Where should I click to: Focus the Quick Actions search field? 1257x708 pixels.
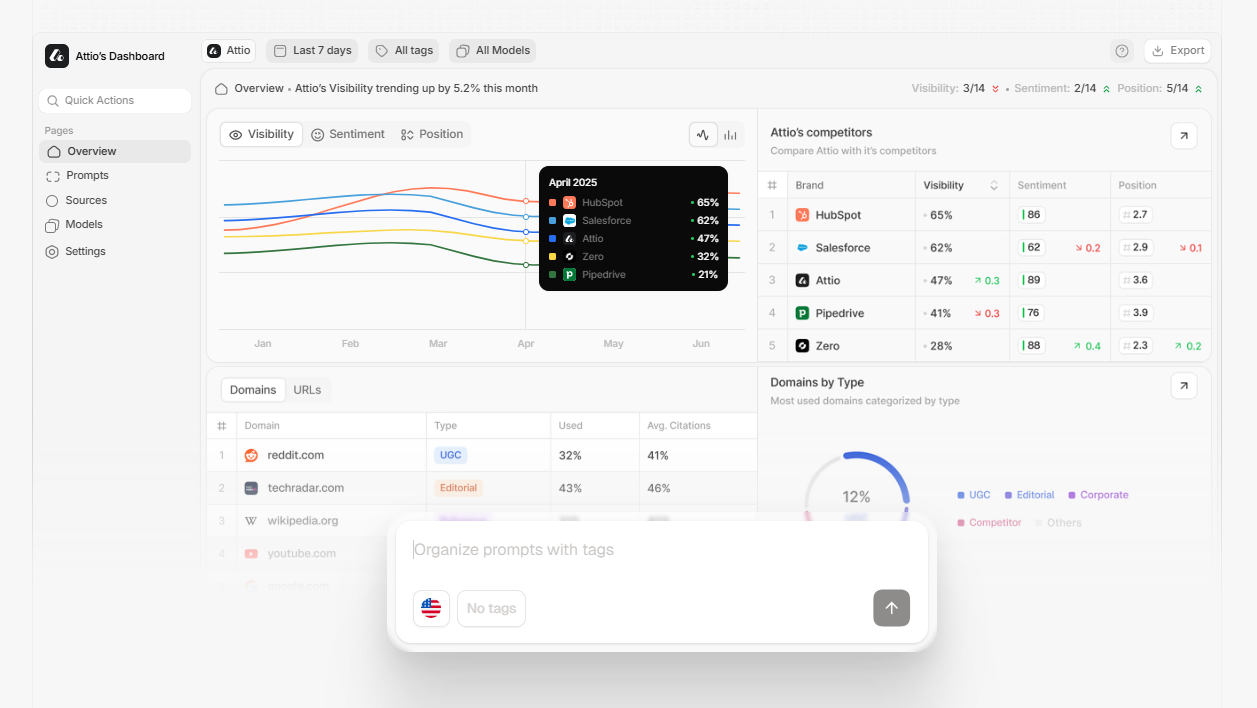click(115, 100)
